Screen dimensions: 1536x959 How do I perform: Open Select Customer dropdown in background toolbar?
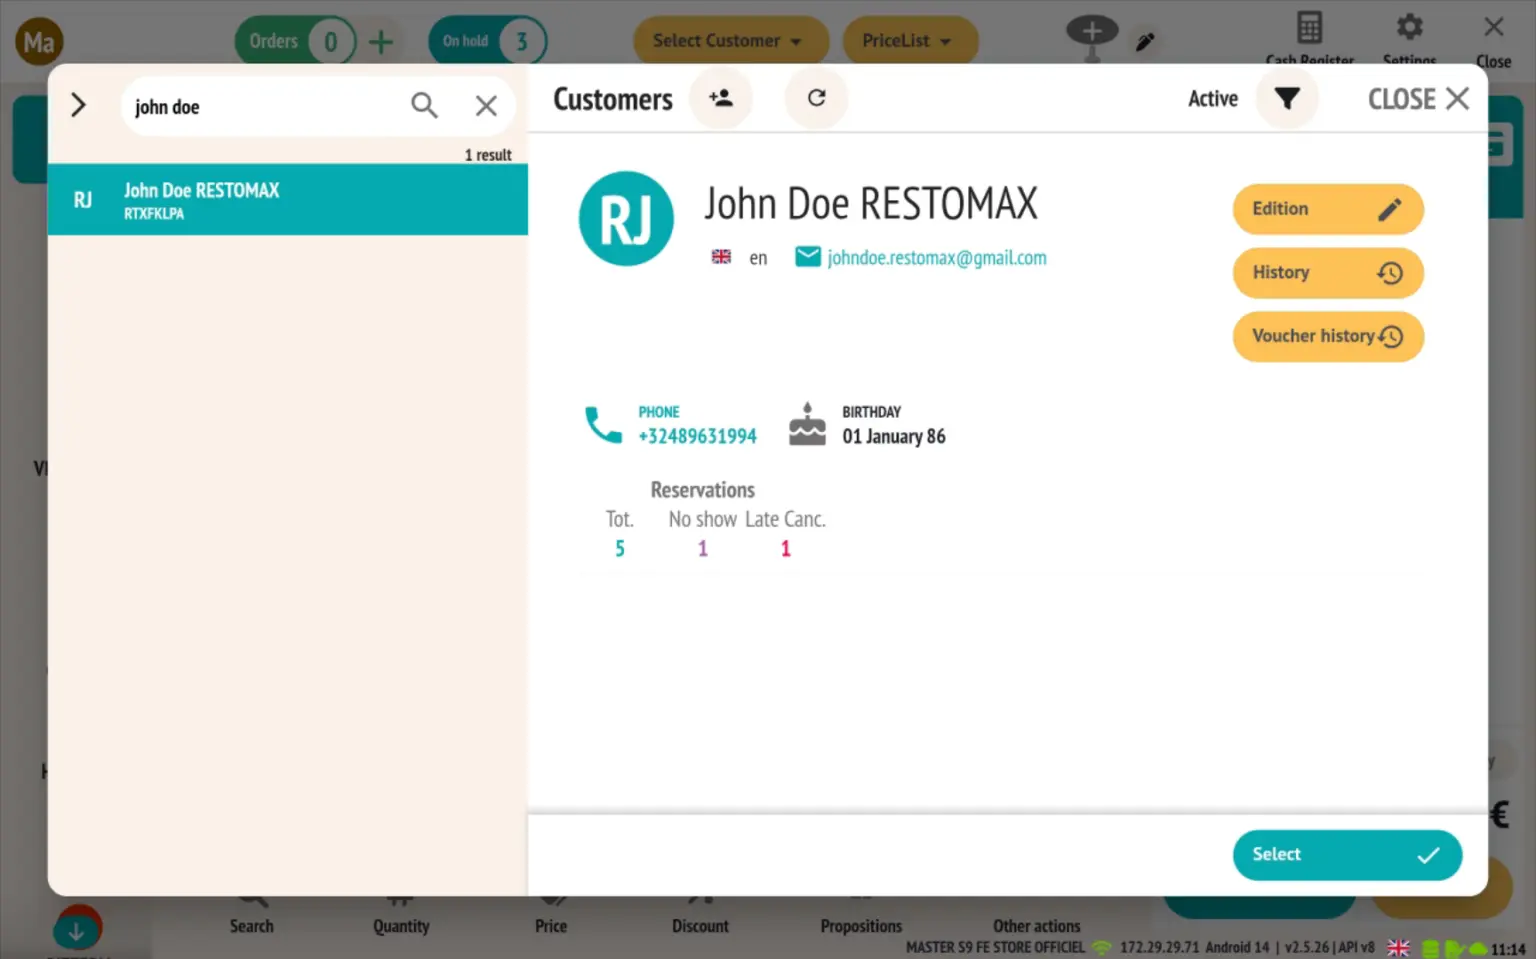(730, 41)
